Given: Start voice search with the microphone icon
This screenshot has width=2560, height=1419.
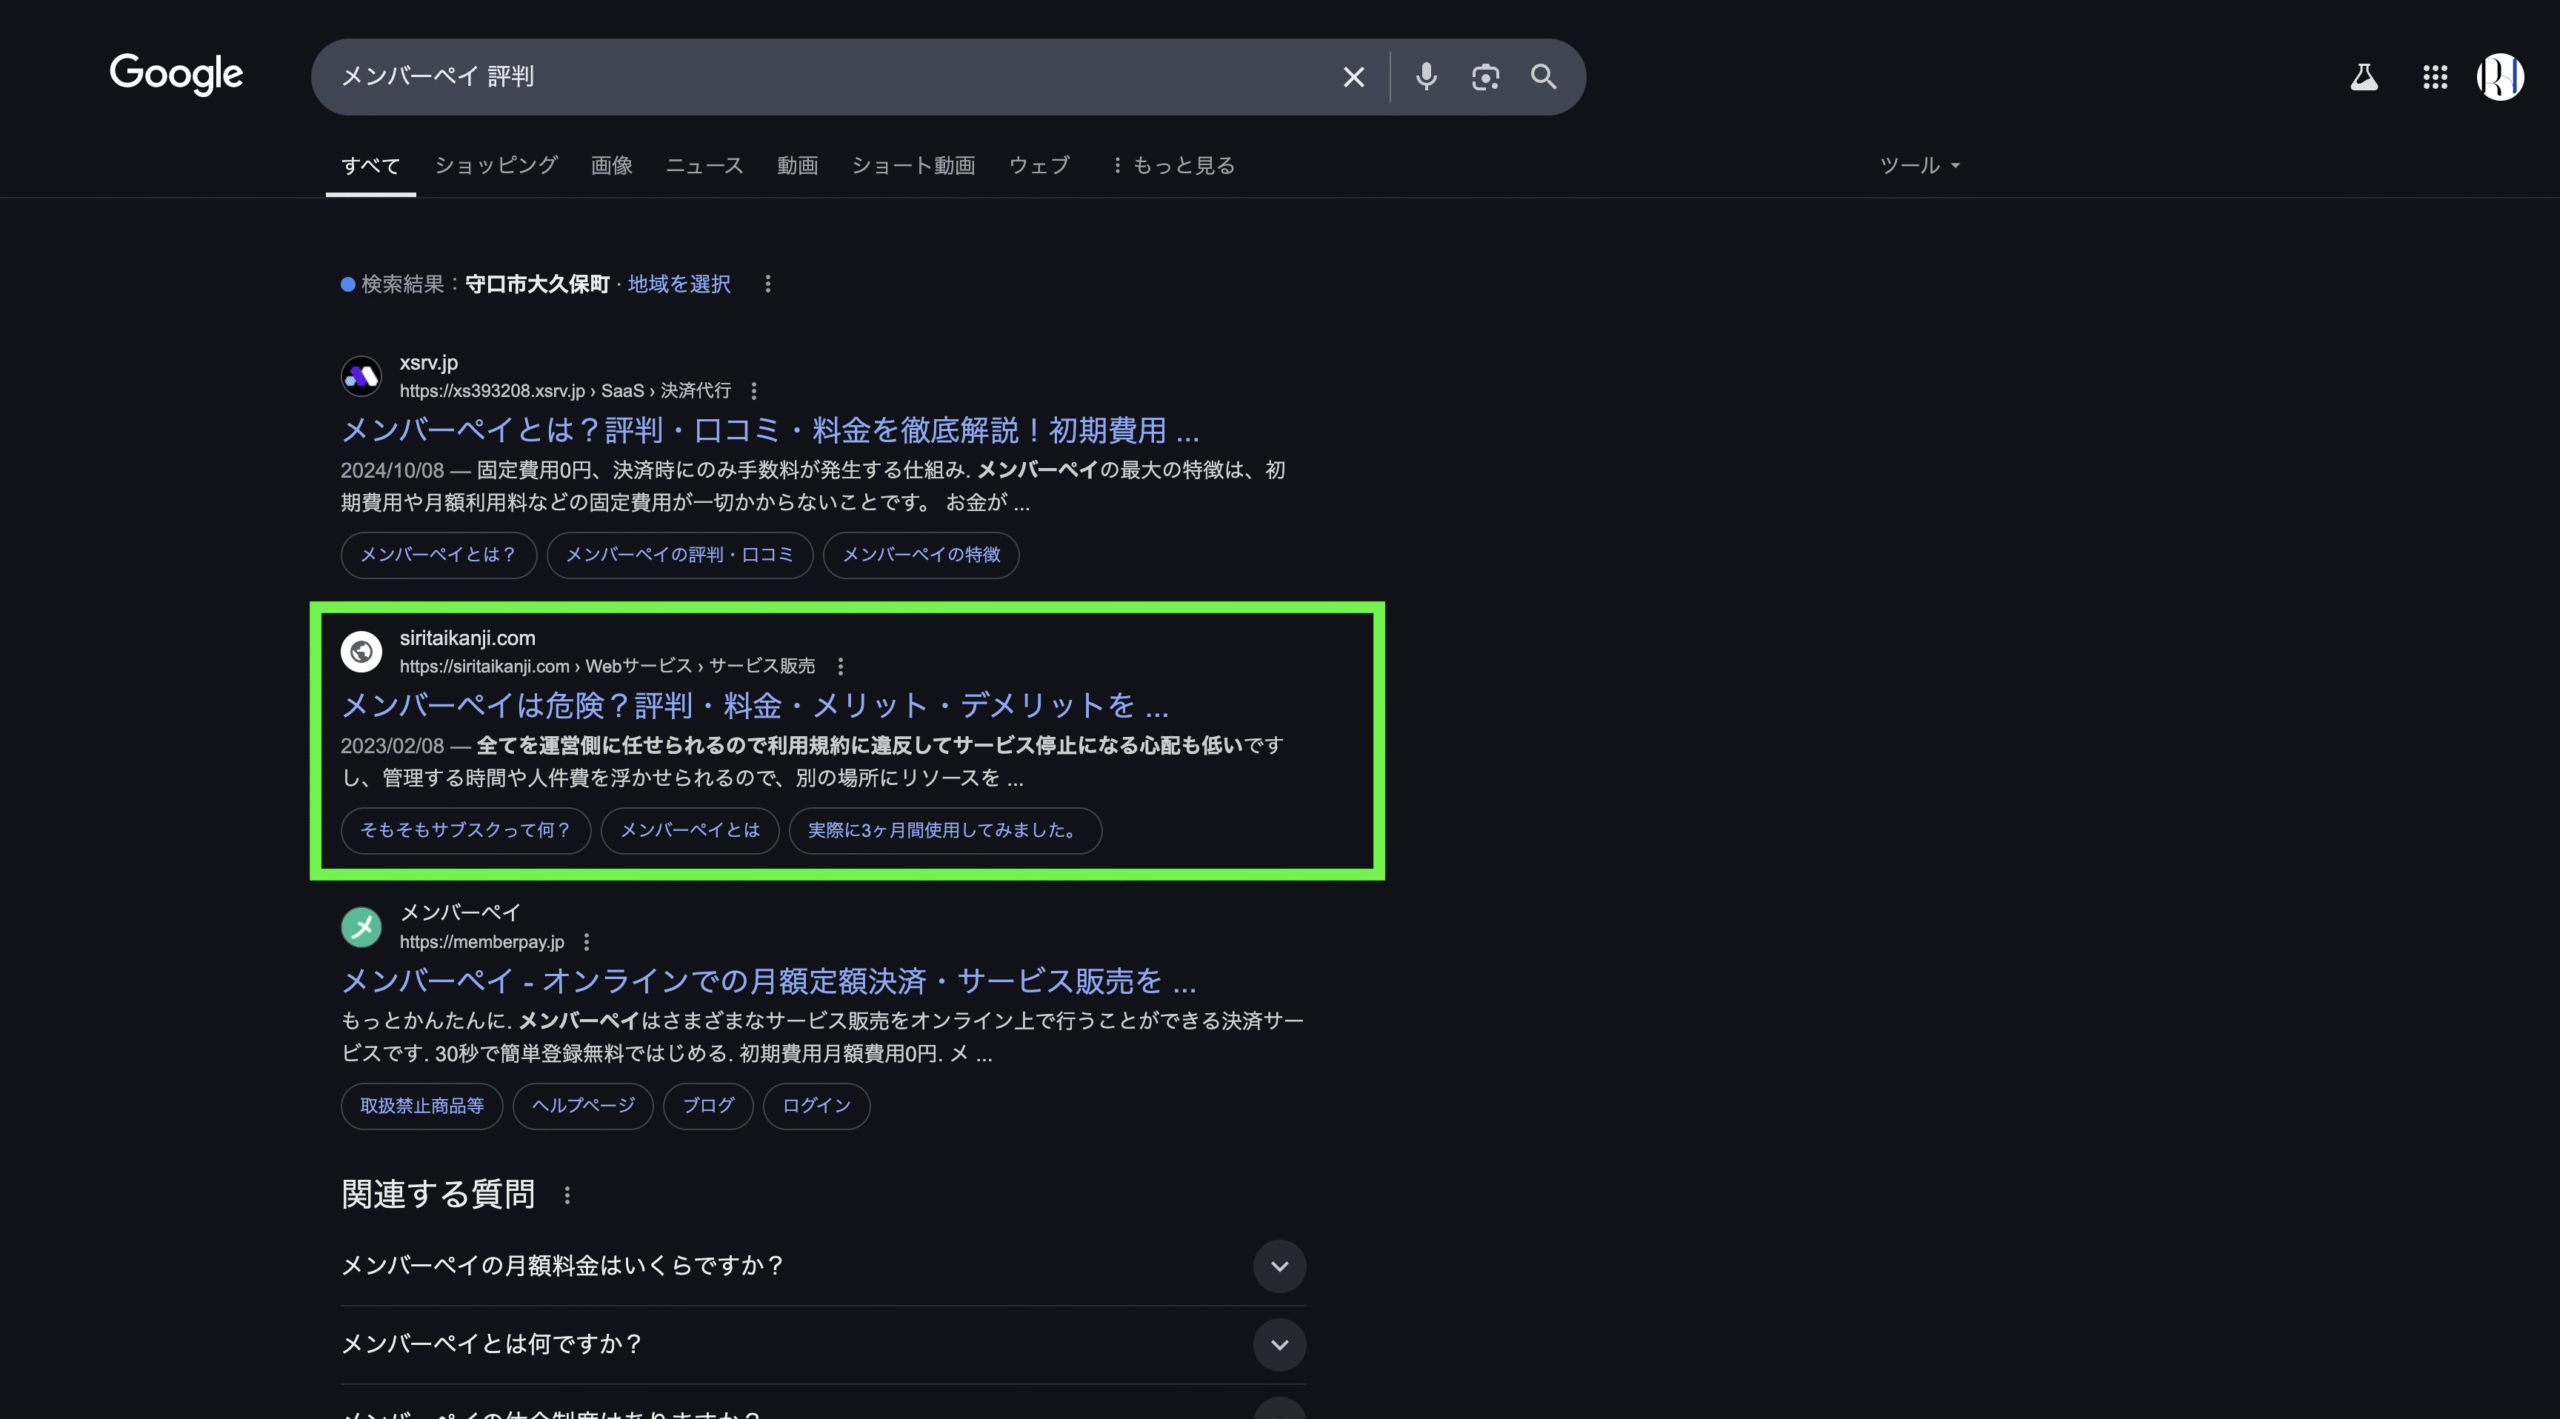Looking at the screenshot, I should coord(1426,77).
